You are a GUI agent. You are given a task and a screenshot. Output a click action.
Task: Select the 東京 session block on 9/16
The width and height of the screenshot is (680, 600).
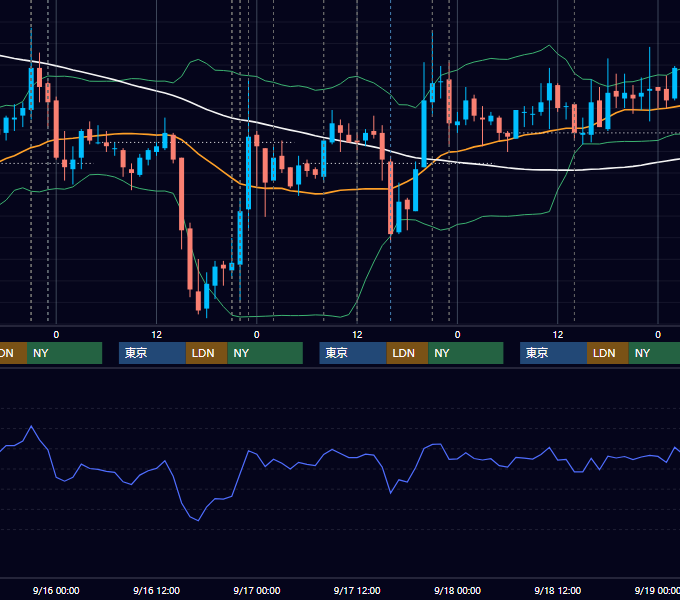[x=152, y=353]
